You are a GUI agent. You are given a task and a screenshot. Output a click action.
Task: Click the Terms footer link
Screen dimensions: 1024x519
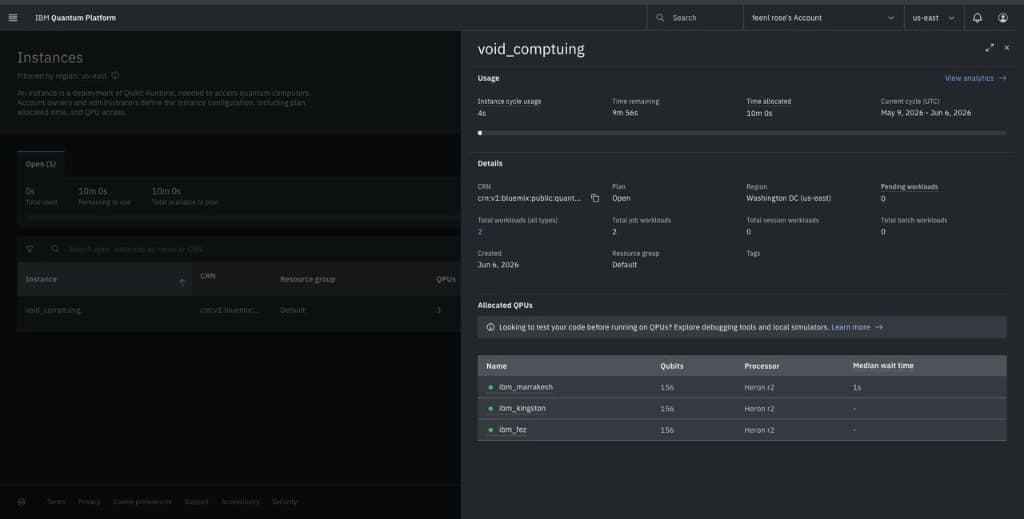tap(56, 501)
